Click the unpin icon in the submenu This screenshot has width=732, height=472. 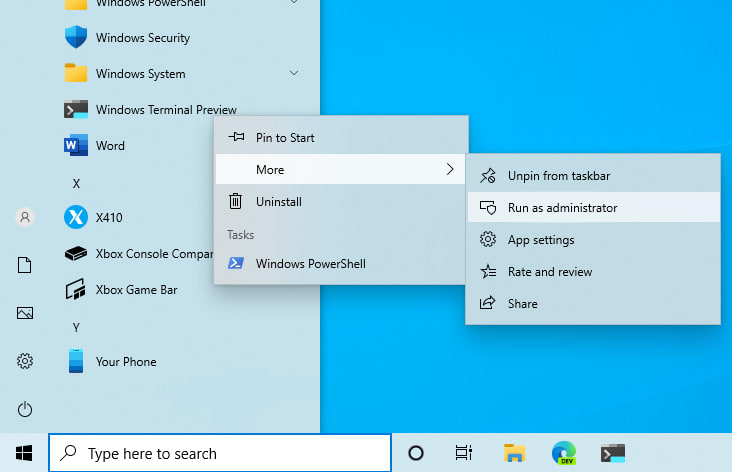pos(488,176)
